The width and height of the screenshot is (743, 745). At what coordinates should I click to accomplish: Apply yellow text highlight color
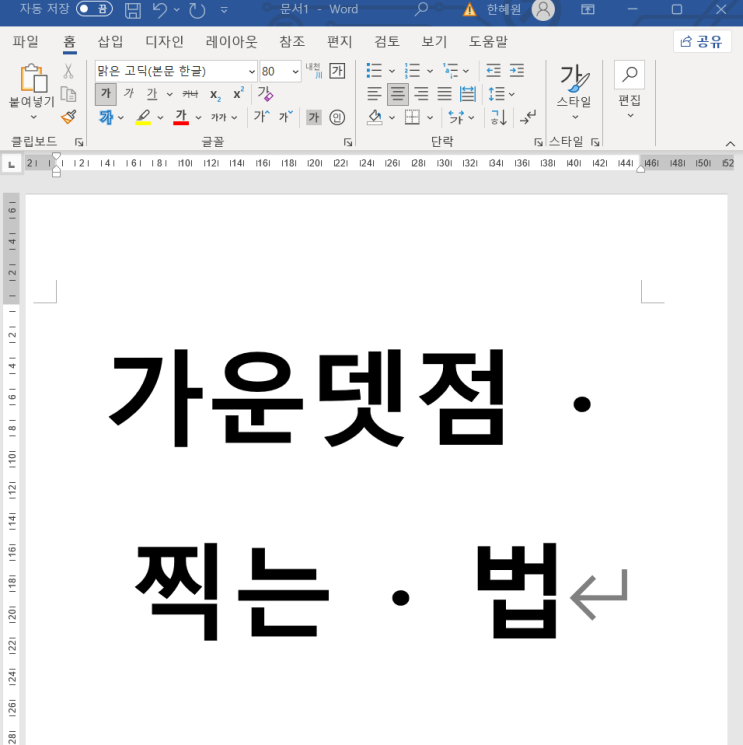pyautogui.click(x=143, y=117)
